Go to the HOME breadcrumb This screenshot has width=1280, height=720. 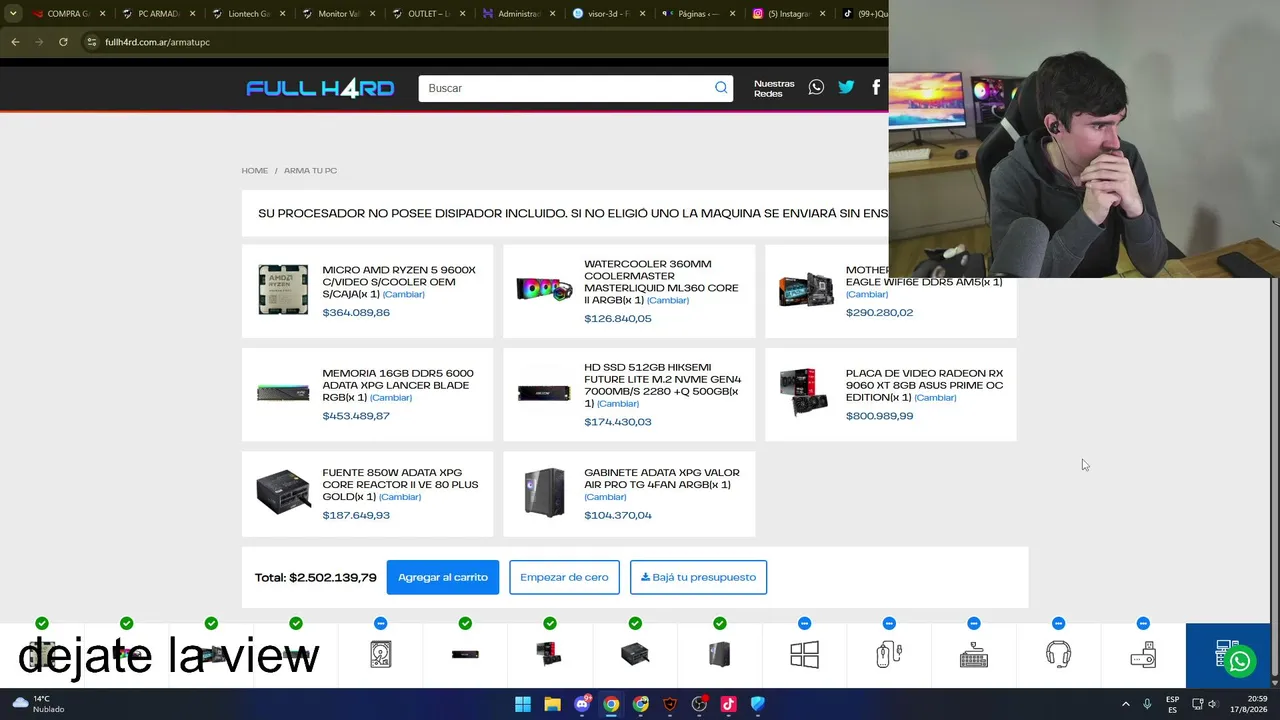pyautogui.click(x=254, y=171)
